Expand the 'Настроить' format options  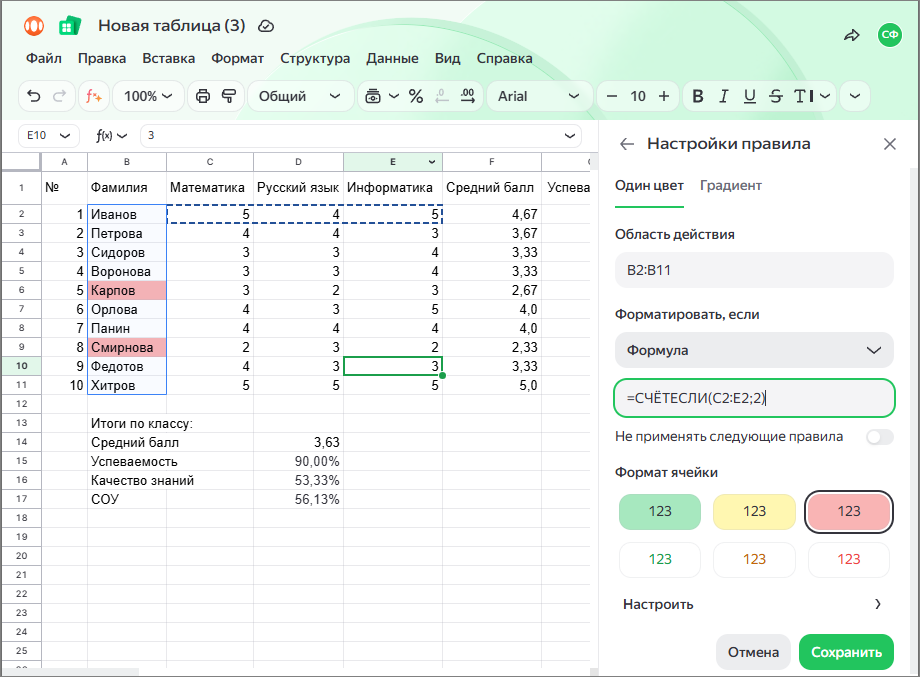pyautogui.click(x=753, y=604)
